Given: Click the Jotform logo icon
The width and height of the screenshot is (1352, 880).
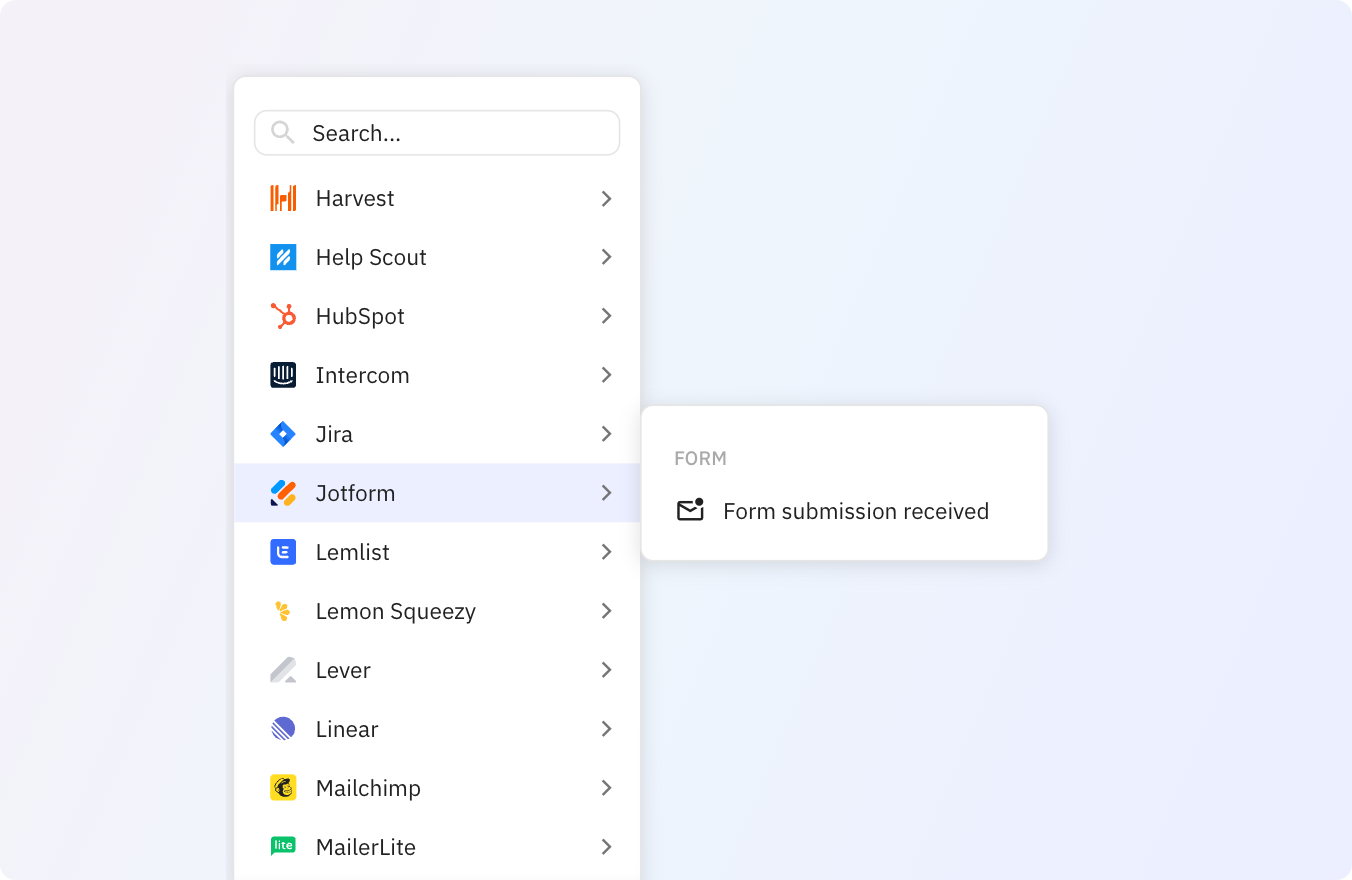Looking at the screenshot, I should [283, 493].
